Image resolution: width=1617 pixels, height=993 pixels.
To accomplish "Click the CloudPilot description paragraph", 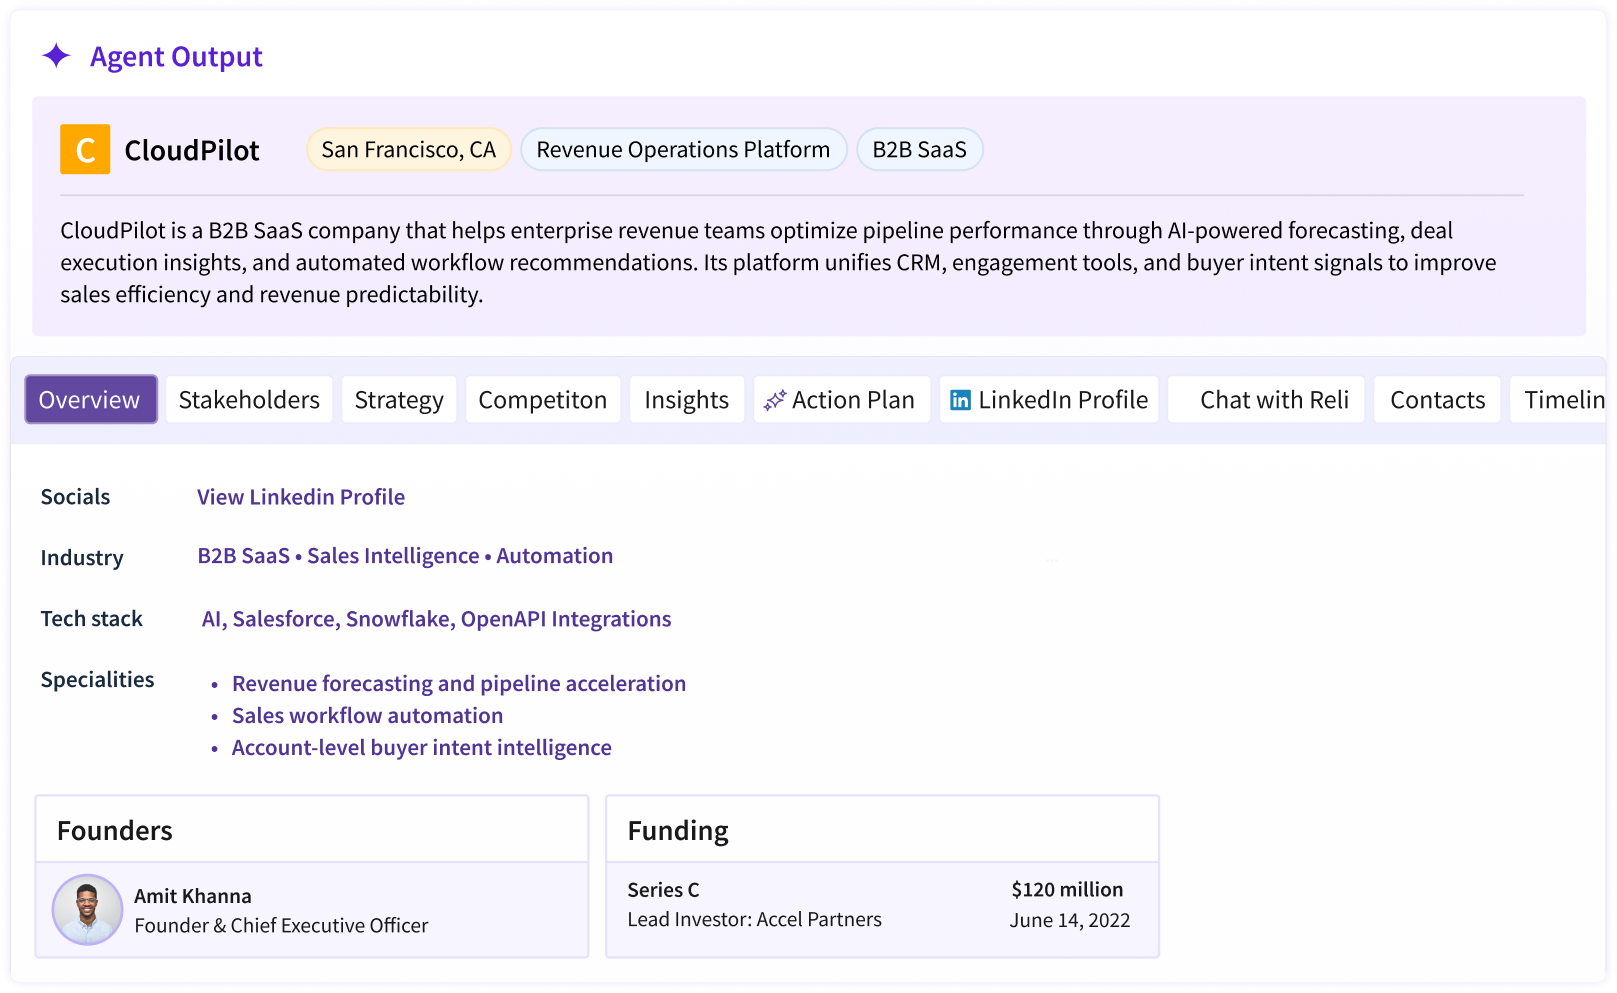I will (x=778, y=262).
